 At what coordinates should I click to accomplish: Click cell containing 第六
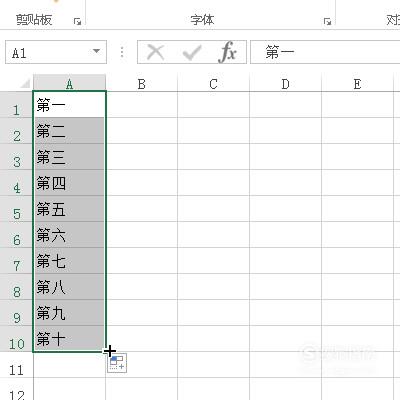[x=69, y=235]
